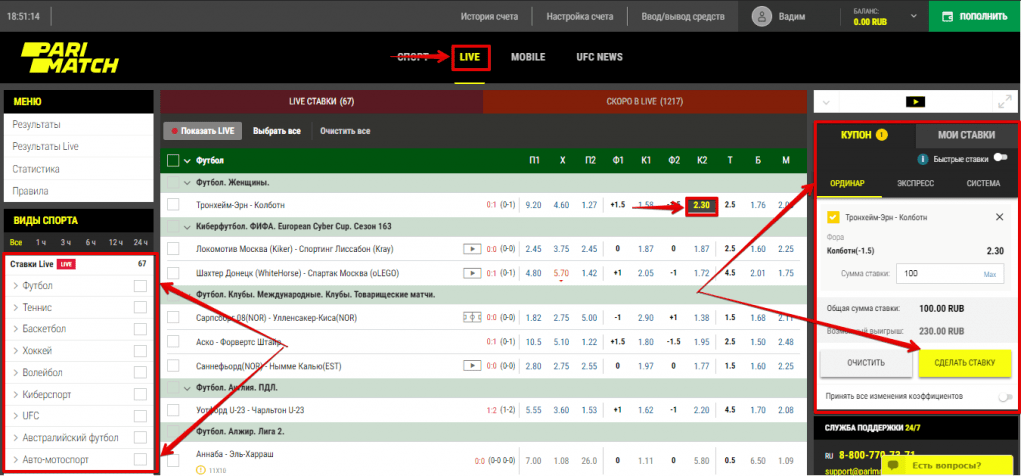Click the red record dot on Показать LIVE

point(174,131)
